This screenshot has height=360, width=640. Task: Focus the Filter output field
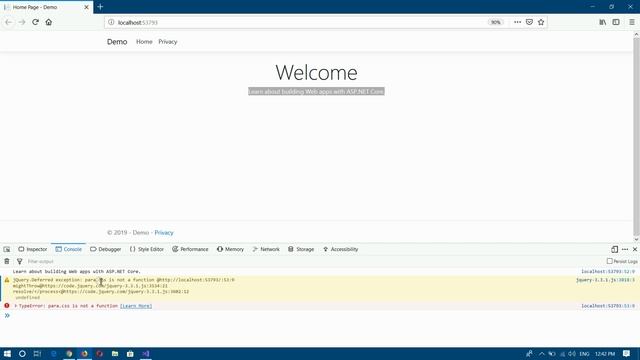[x=314, y=261]
